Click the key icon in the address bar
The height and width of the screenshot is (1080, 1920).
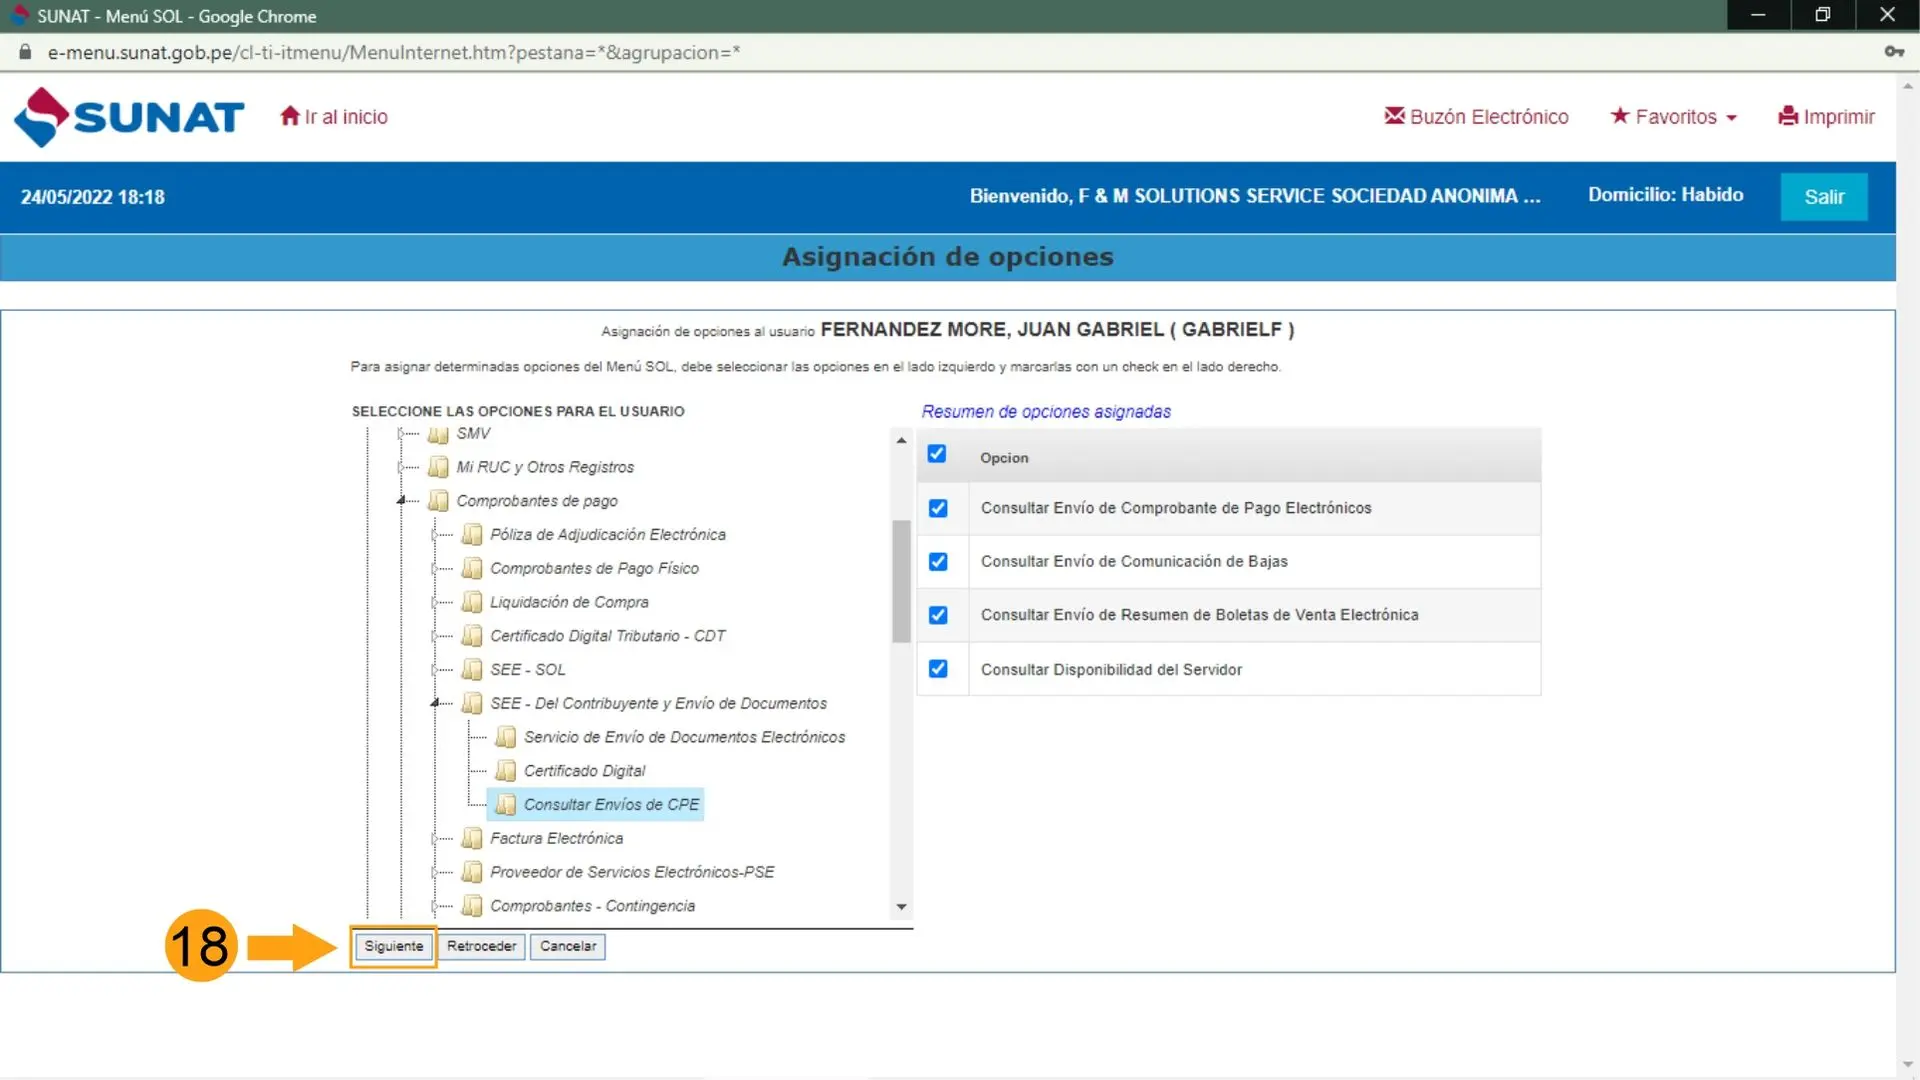click(x=1894, y=52)
